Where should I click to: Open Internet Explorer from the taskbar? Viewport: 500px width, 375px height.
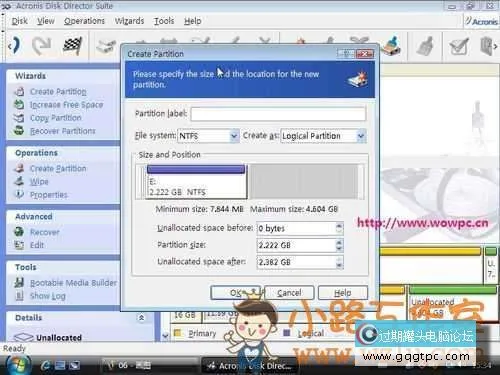click(x=46, y=365)
